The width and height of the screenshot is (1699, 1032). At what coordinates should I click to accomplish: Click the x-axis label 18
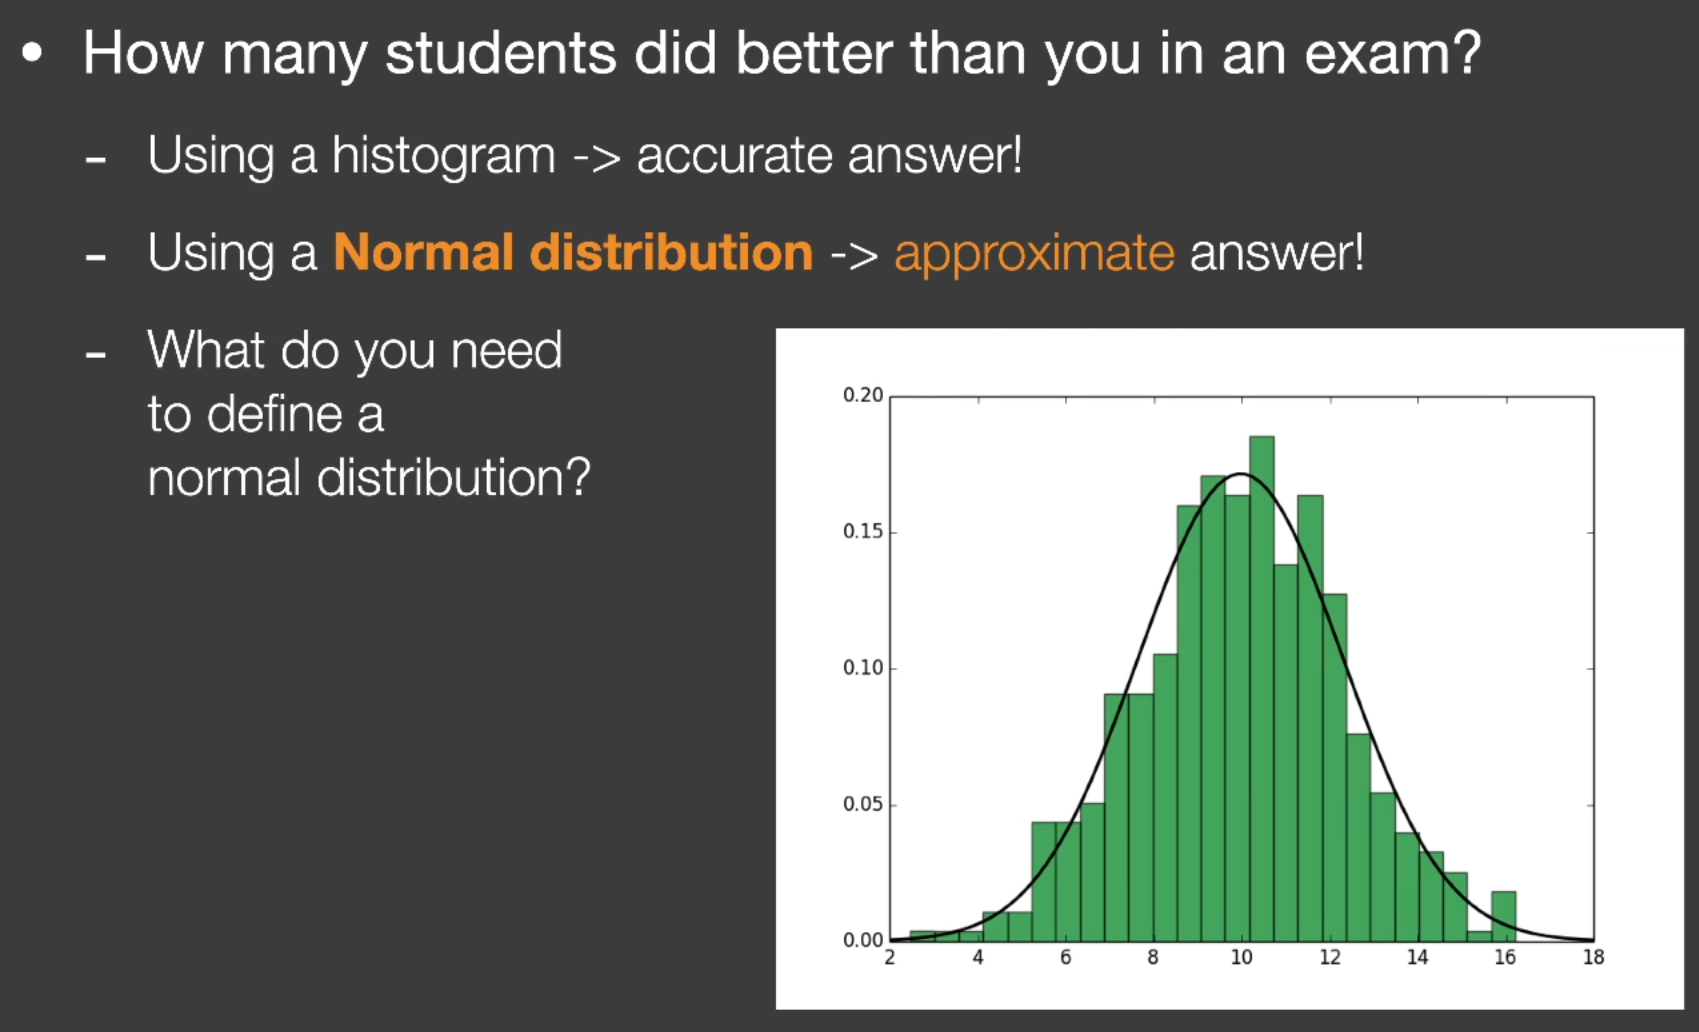pyautogui.click(x=1593, y=958)
